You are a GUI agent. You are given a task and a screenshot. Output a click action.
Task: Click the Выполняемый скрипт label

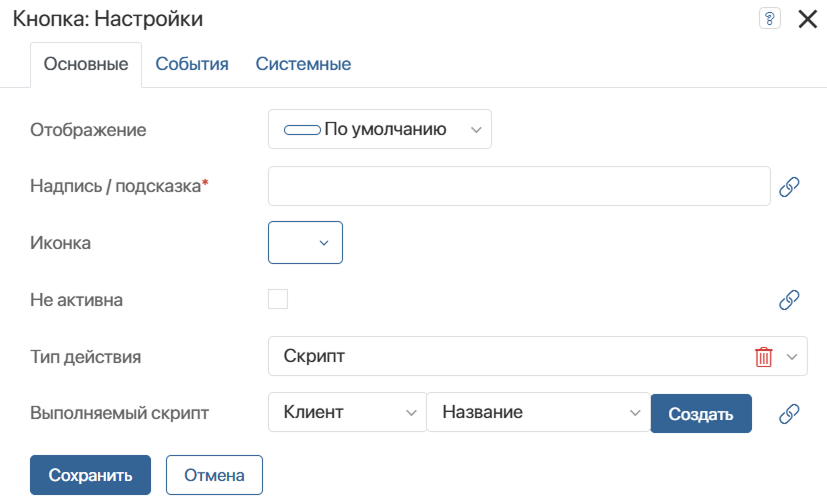pyautogui.click(x=119, y=413)
